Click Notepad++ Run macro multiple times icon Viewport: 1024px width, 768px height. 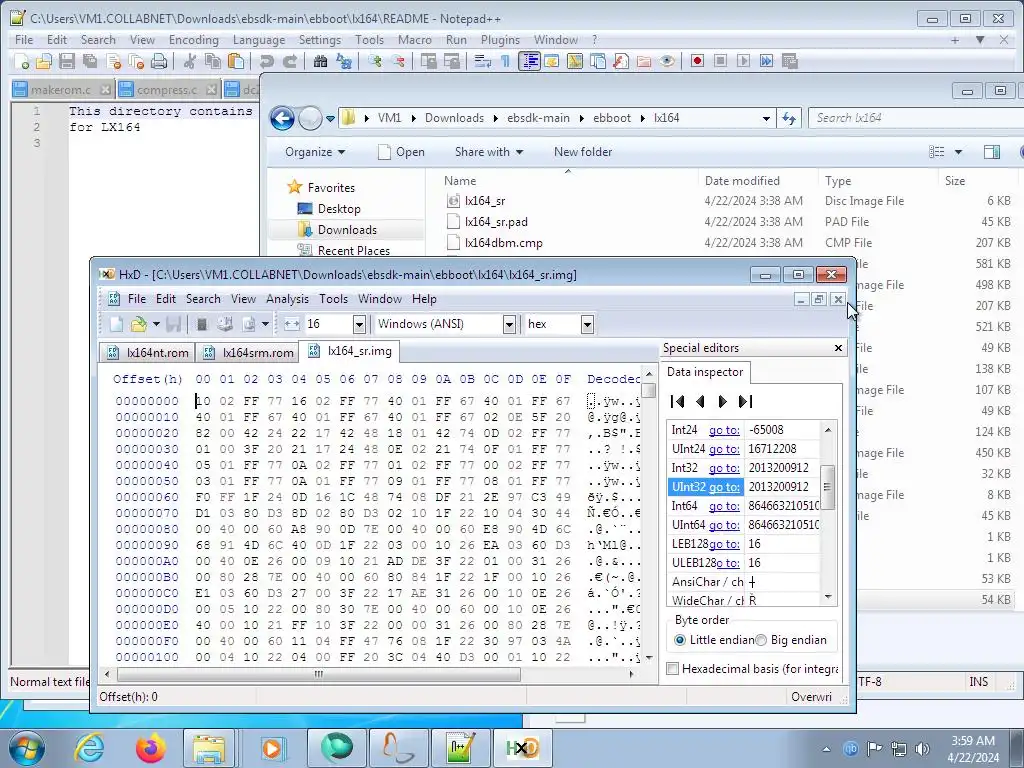coord(766,61)
